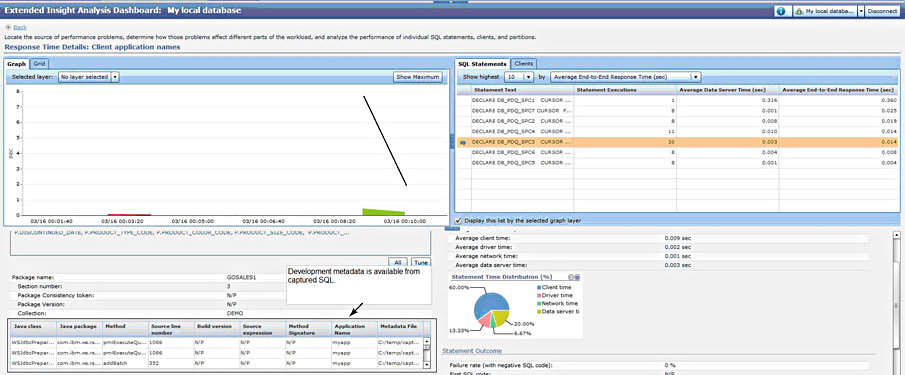Click the Client time legend swatch
This screenshot has height=375, width=905.
[x=539, y=287]
